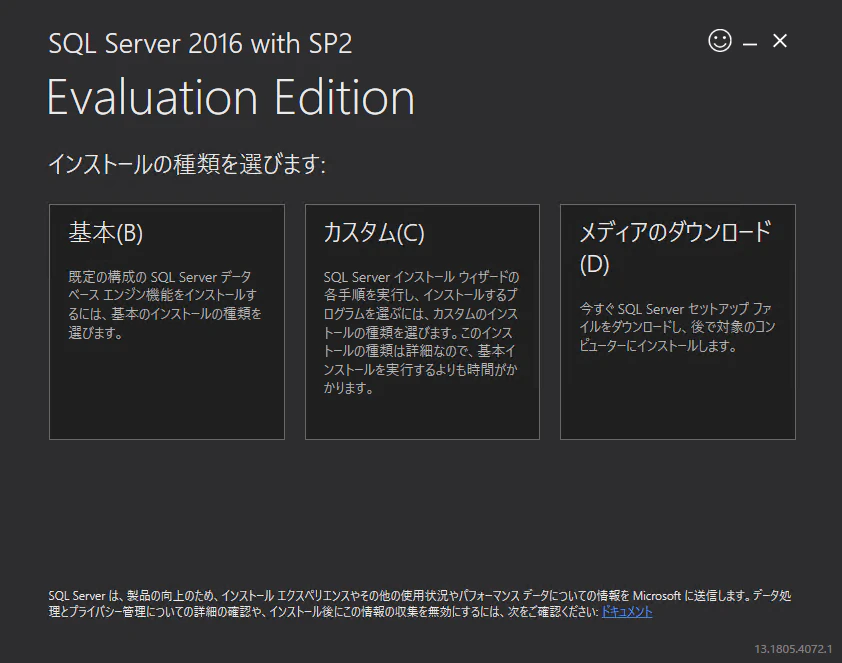
Task: Click the Evaluation Edition heading
Action: 231,97
